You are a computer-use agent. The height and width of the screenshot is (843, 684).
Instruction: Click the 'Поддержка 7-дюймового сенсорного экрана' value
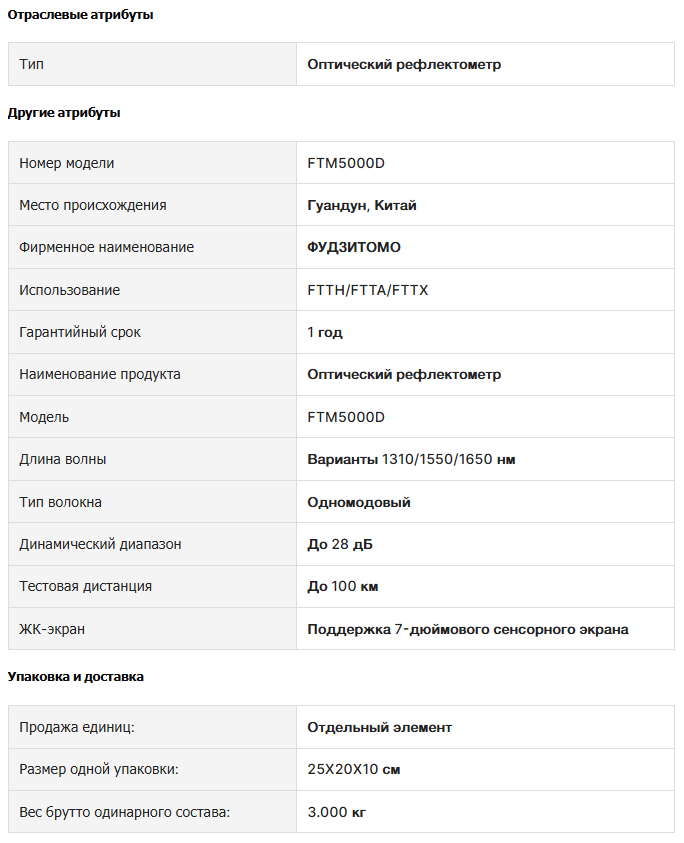pyautogui.click(x=468, y=629)
